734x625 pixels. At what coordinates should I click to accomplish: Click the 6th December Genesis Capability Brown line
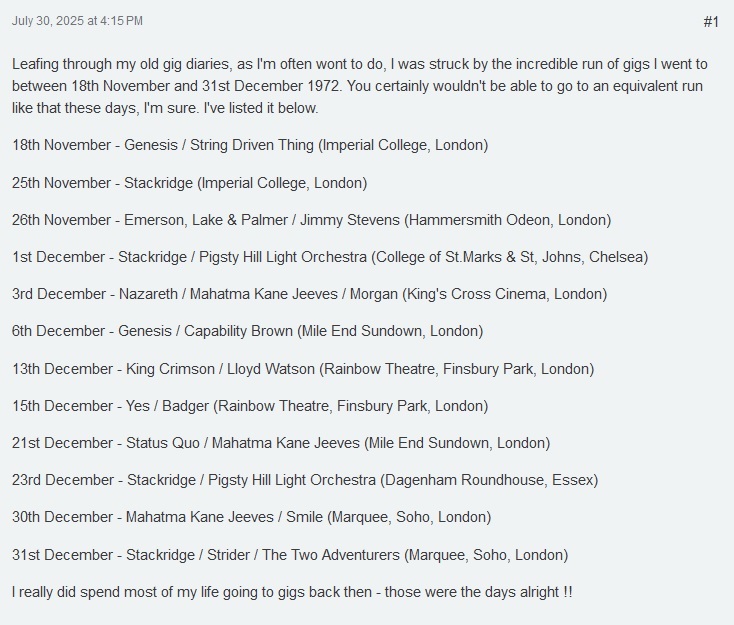coord(248,331)
